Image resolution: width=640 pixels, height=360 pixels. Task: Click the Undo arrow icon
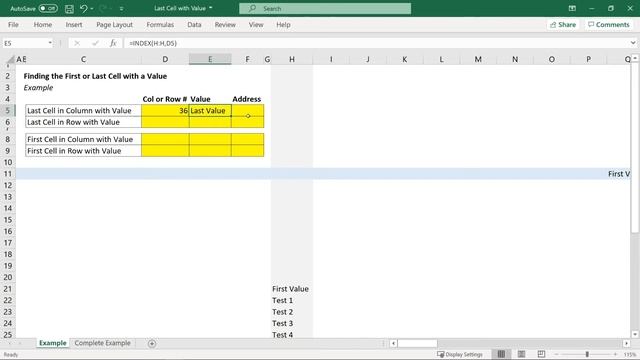[x=83, y=9]
